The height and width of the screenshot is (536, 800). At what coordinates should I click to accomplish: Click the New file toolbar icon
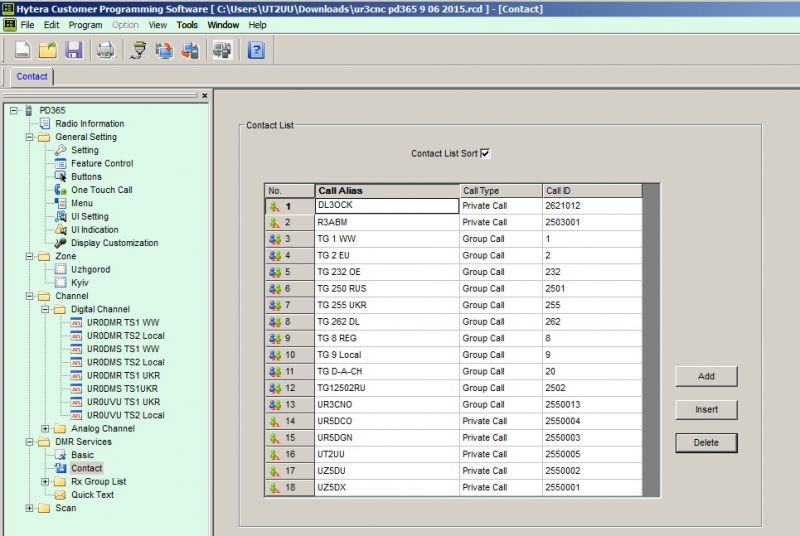click(x=22, y=50)
